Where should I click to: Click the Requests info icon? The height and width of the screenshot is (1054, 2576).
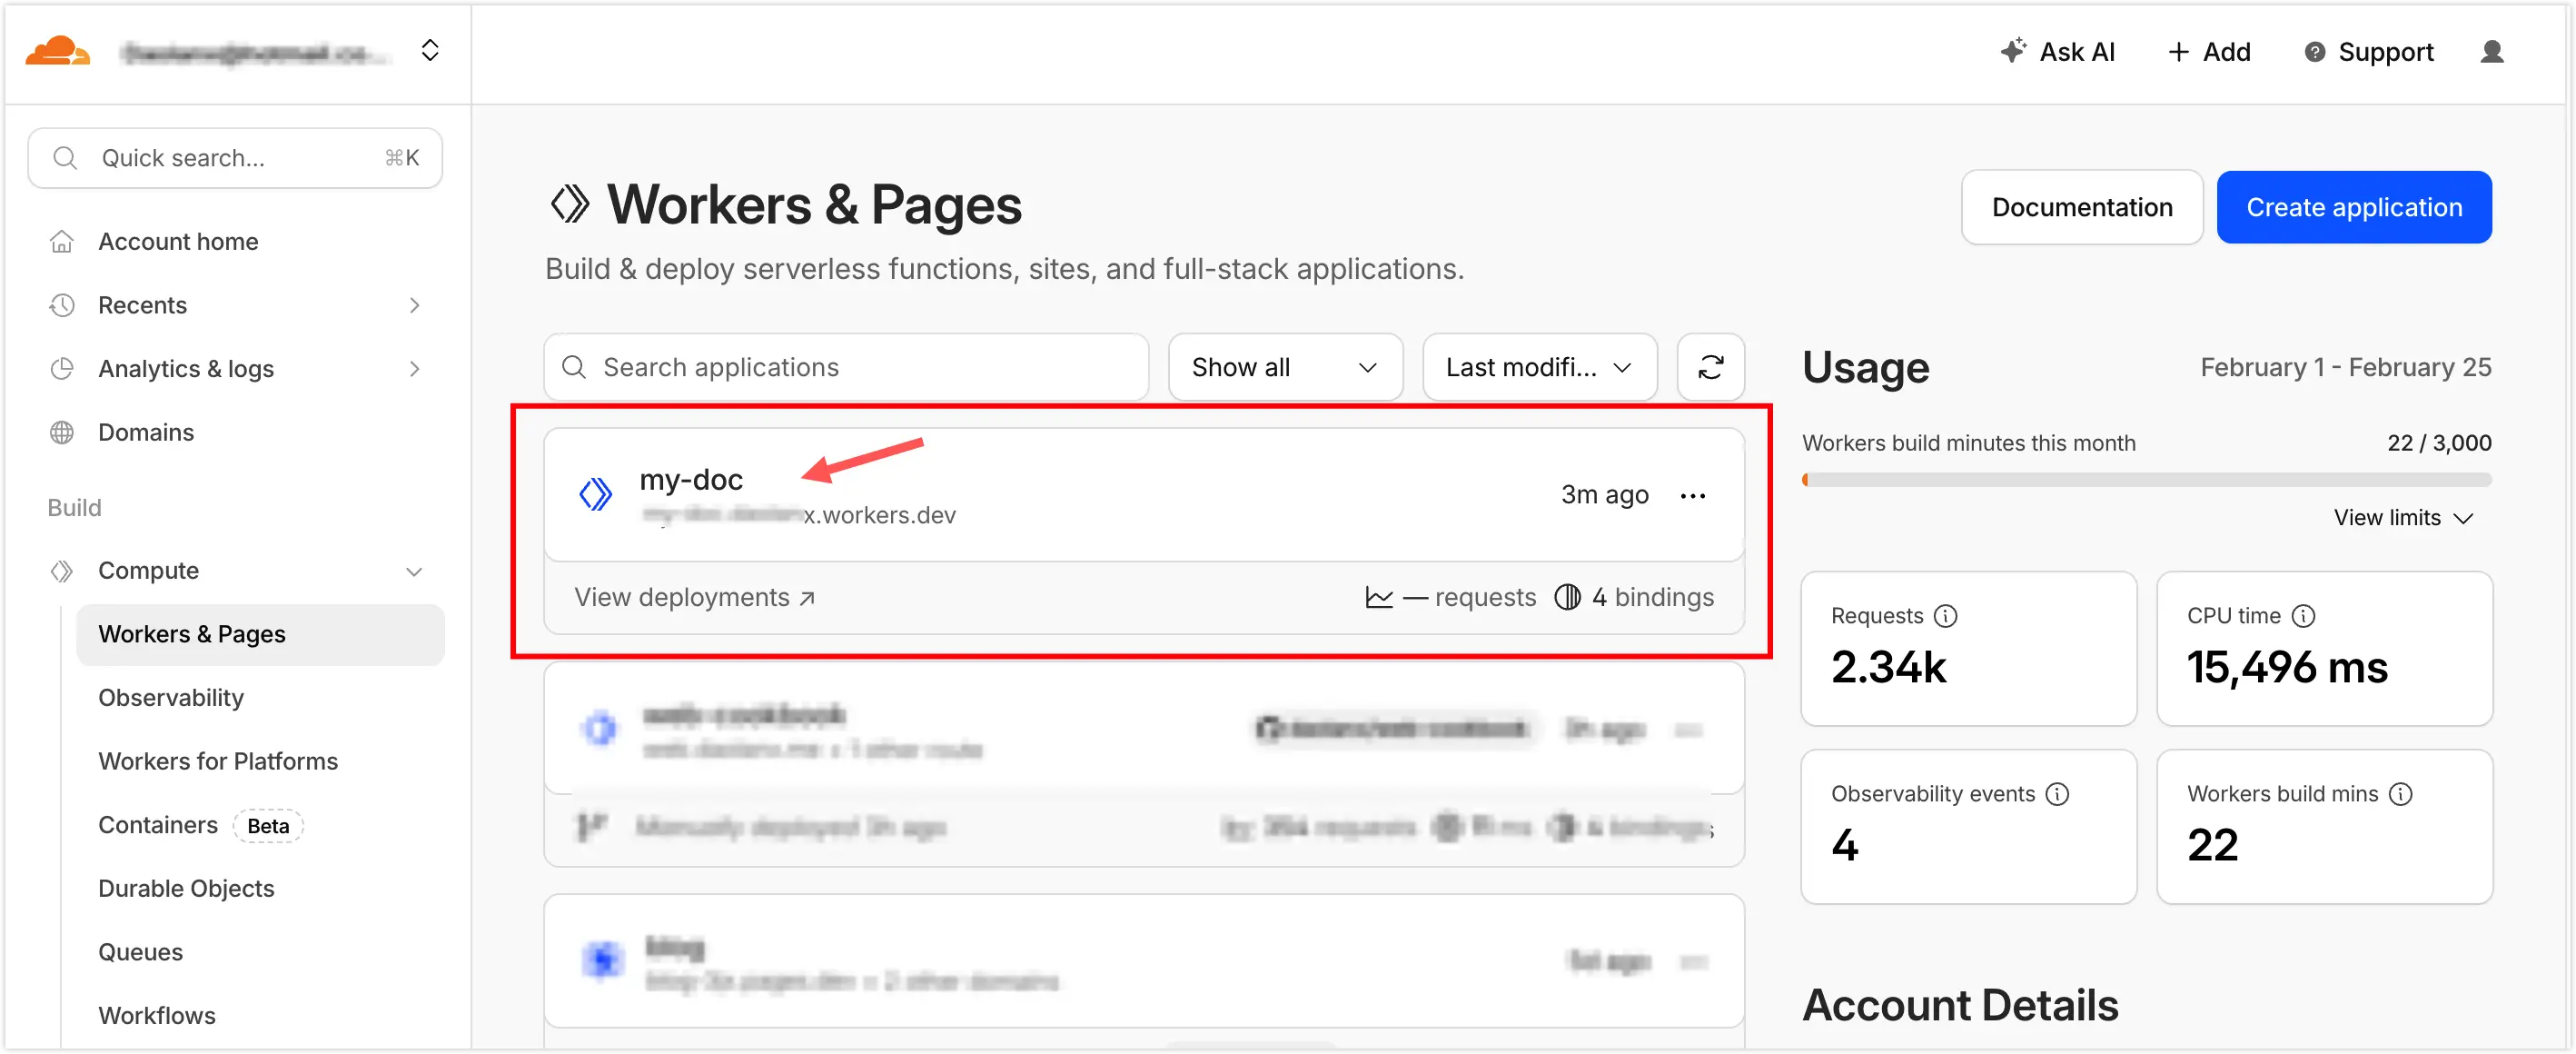click(x=1945, y=616)
